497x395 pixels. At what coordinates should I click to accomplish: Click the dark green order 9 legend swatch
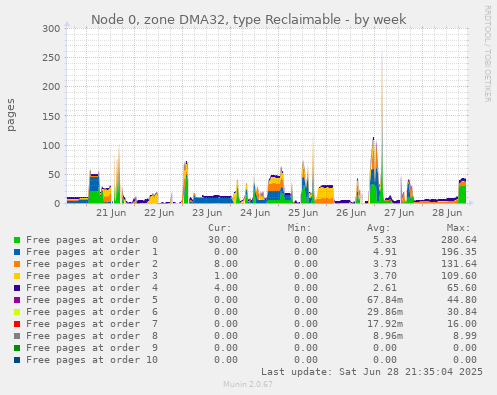pyautogui.click(x=17, y=348)
